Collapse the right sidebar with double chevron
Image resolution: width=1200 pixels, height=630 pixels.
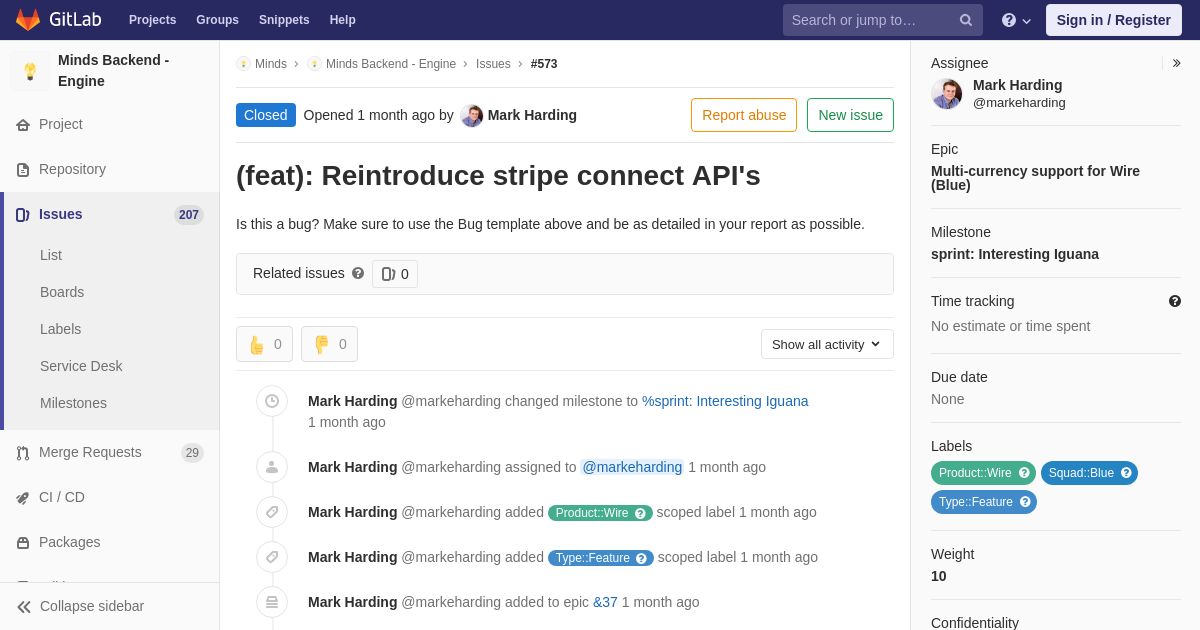(1176, 63)
